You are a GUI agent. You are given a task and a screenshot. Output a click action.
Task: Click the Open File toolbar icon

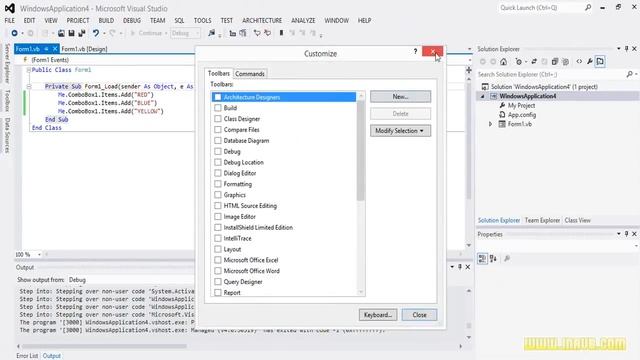point(61,33)
